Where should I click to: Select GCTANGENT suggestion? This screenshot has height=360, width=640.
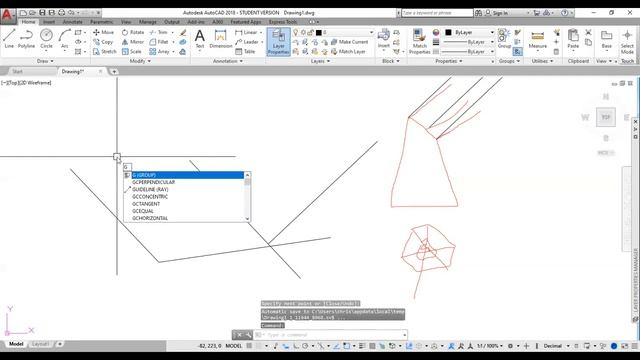click(x=184, y=204)
